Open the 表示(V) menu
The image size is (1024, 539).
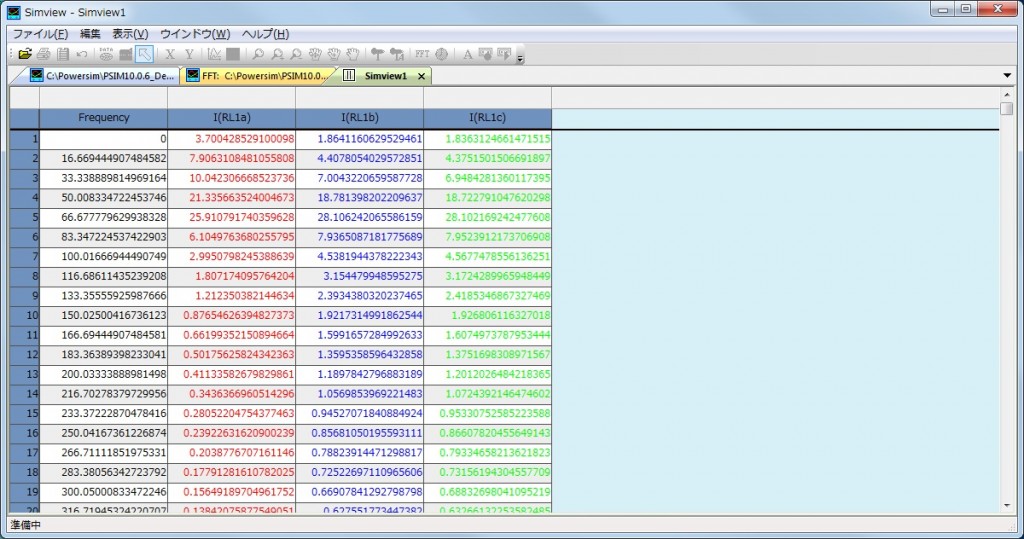(130, 34)
